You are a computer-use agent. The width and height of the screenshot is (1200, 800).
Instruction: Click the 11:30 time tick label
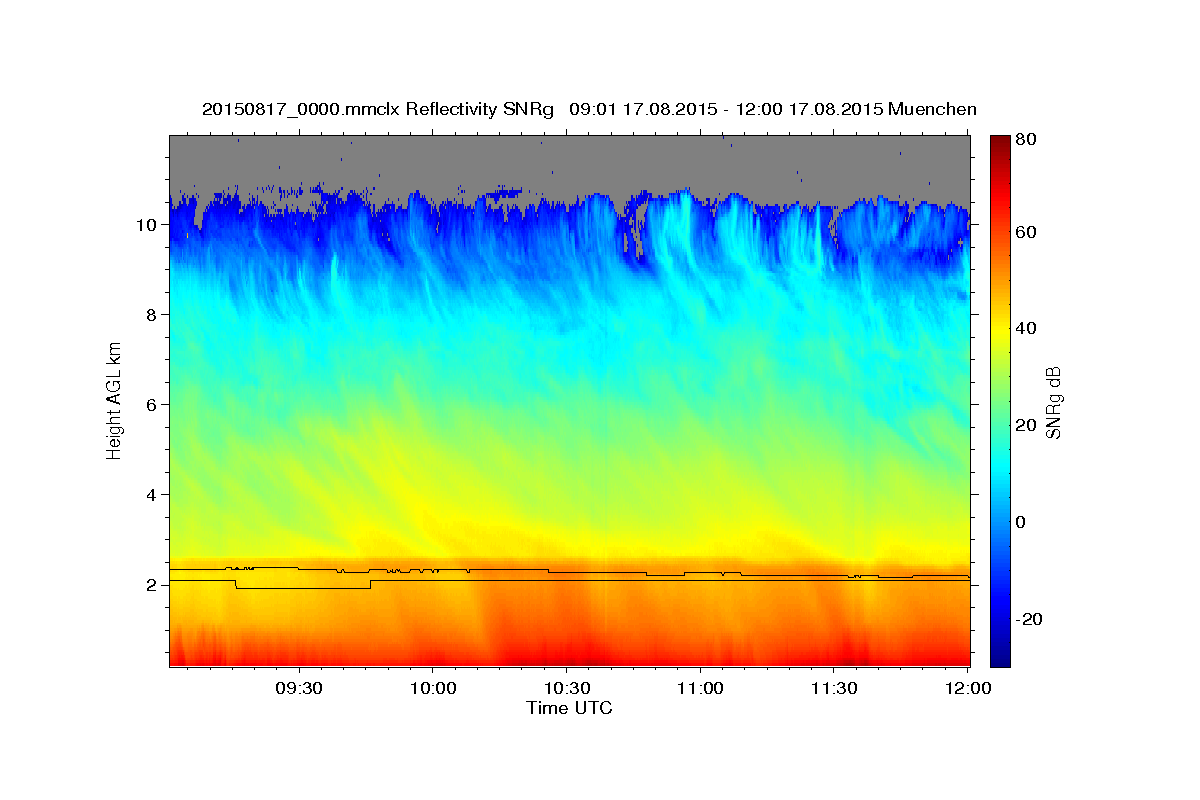coord(833,689)
